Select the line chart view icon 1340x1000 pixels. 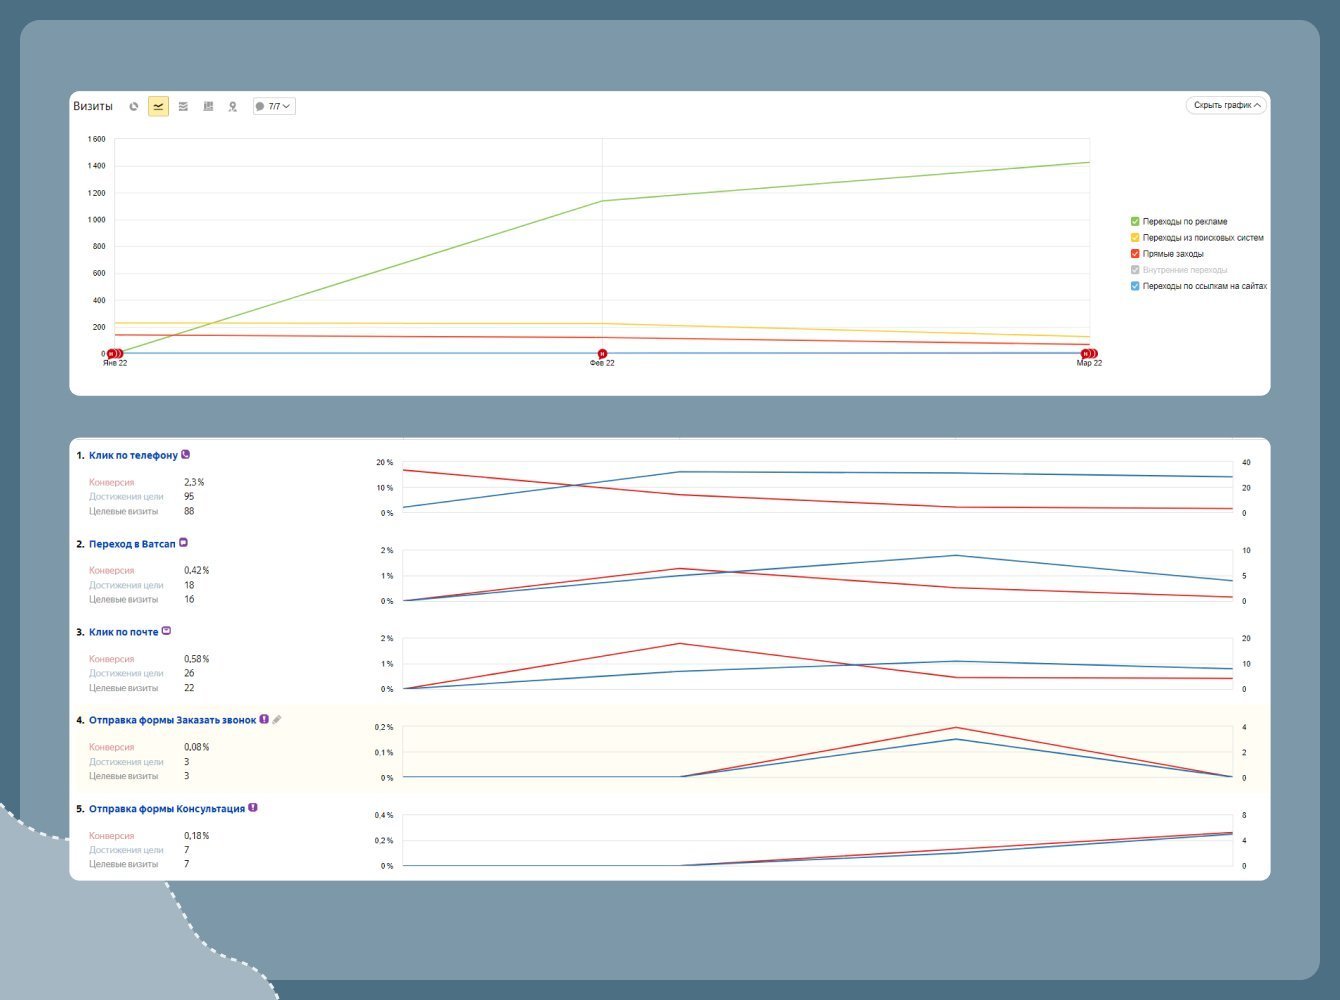[x=158, y=106]
